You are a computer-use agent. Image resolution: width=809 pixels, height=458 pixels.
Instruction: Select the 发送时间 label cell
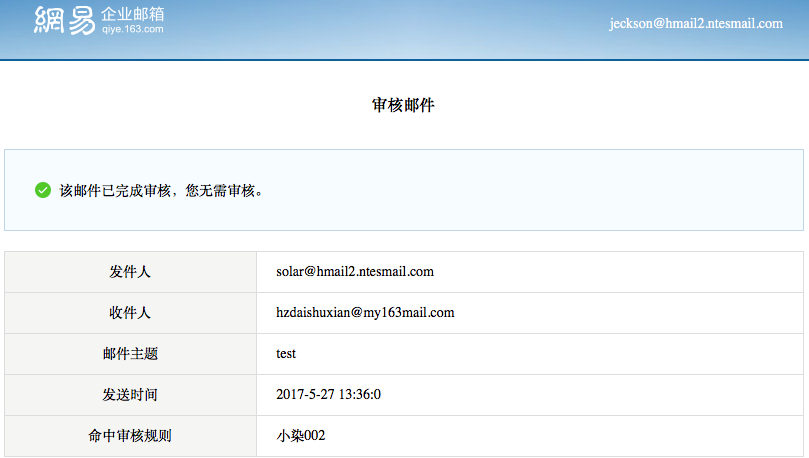pyautogui.click(x=130, y=395)
